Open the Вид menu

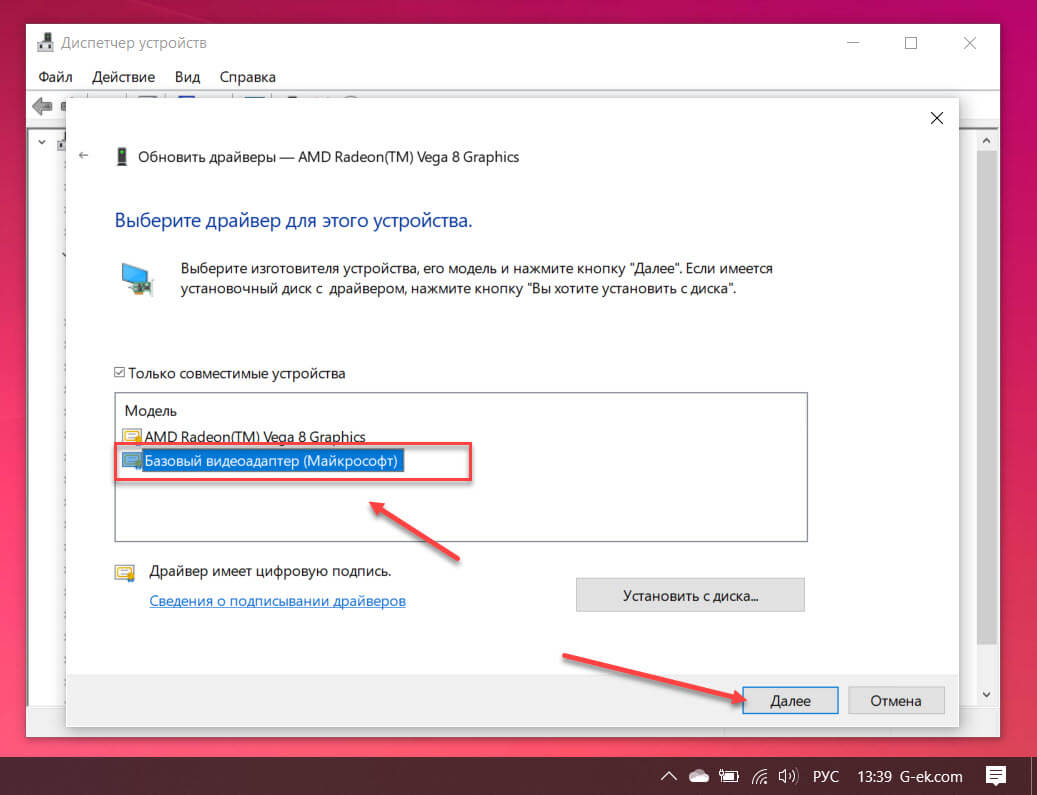[187, 77]
